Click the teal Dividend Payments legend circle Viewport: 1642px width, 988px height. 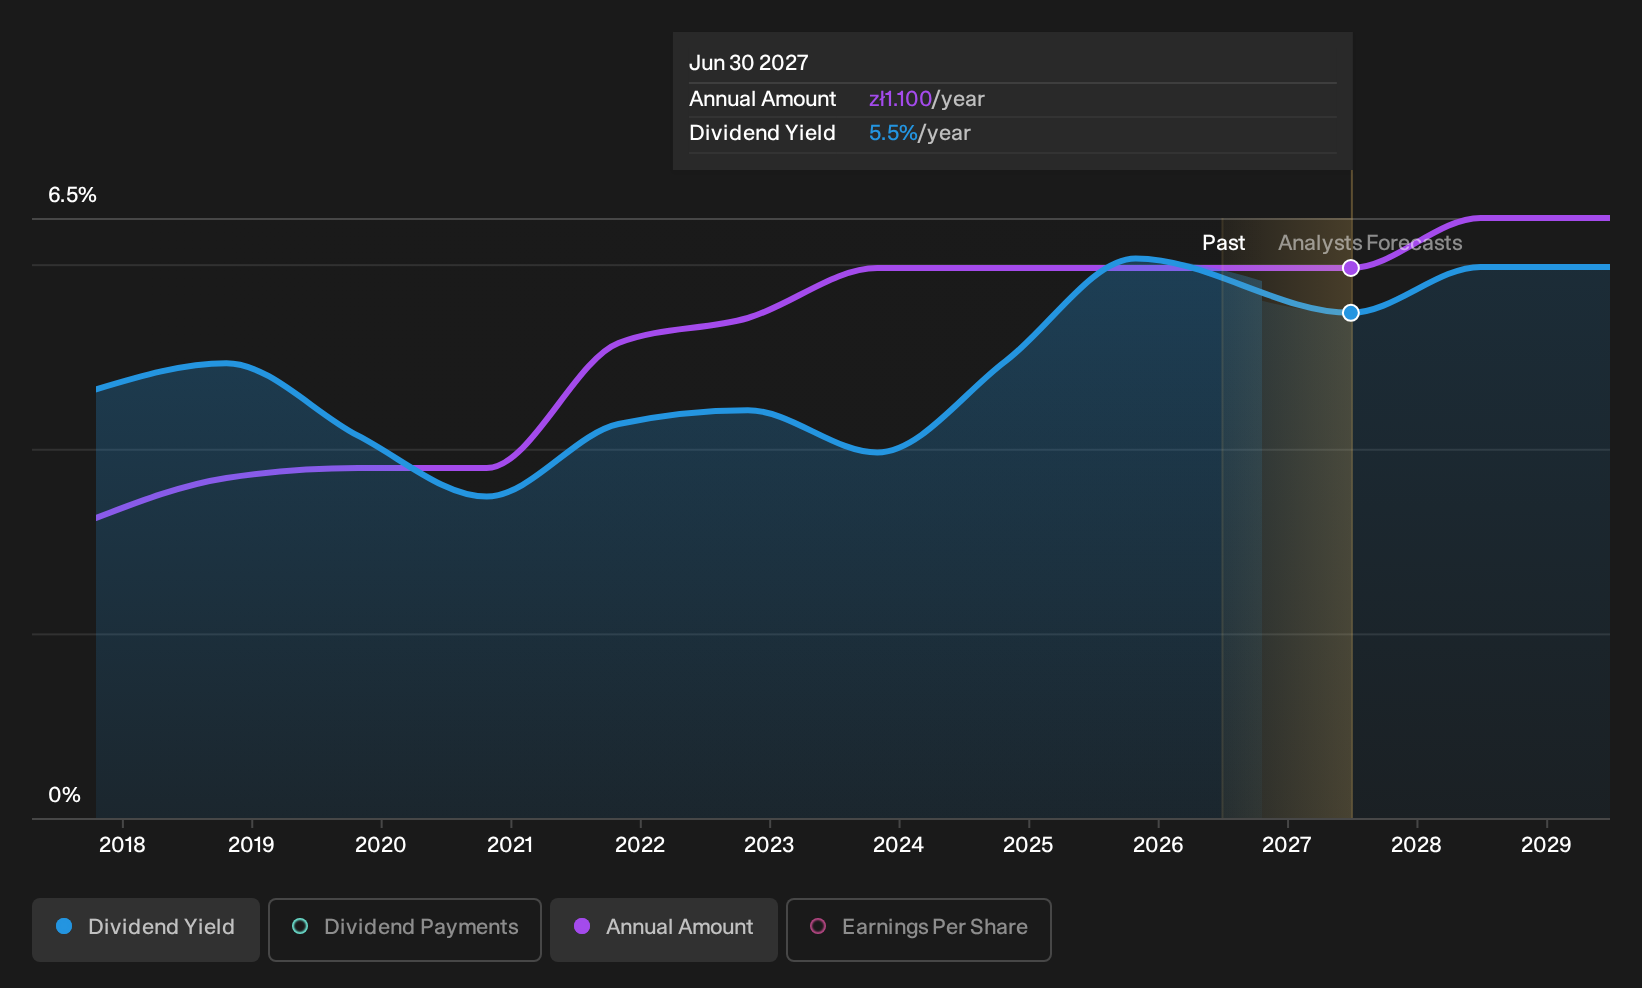coord(300,926)
